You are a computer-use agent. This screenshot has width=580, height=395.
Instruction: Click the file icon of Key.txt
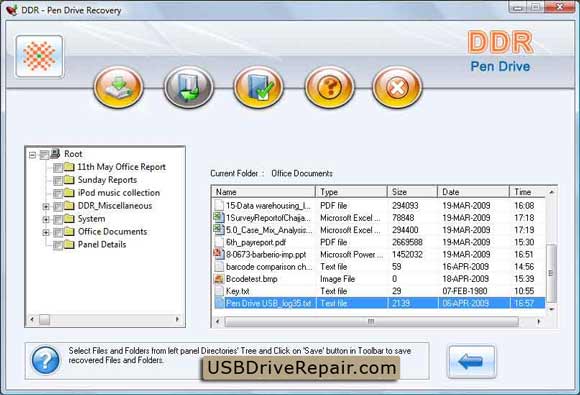[219, 291]
